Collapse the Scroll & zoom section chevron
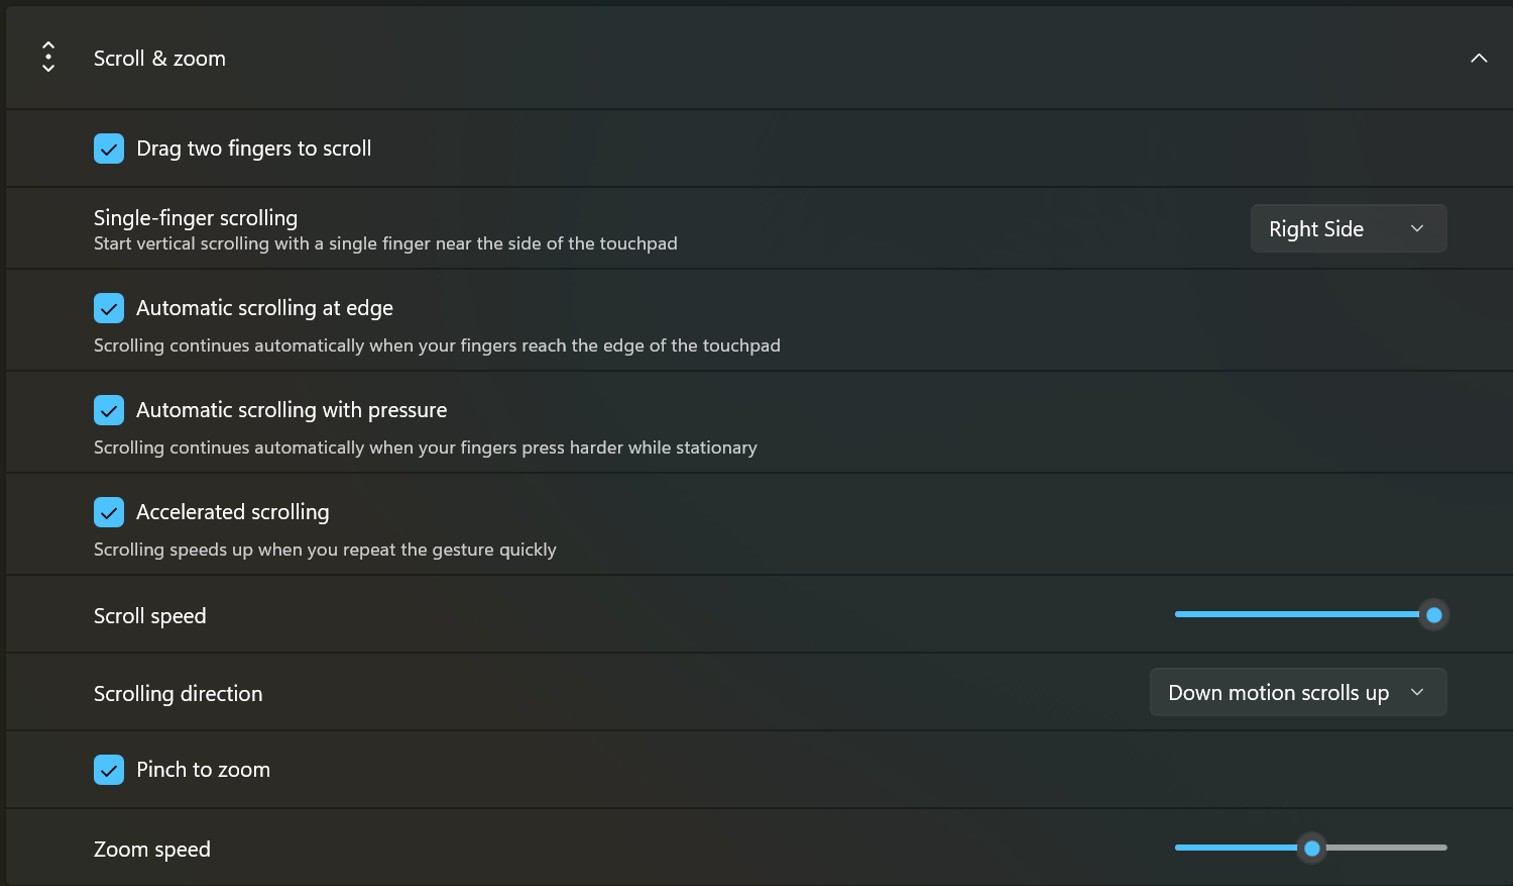1513x886 pixels. [1478, 58]
